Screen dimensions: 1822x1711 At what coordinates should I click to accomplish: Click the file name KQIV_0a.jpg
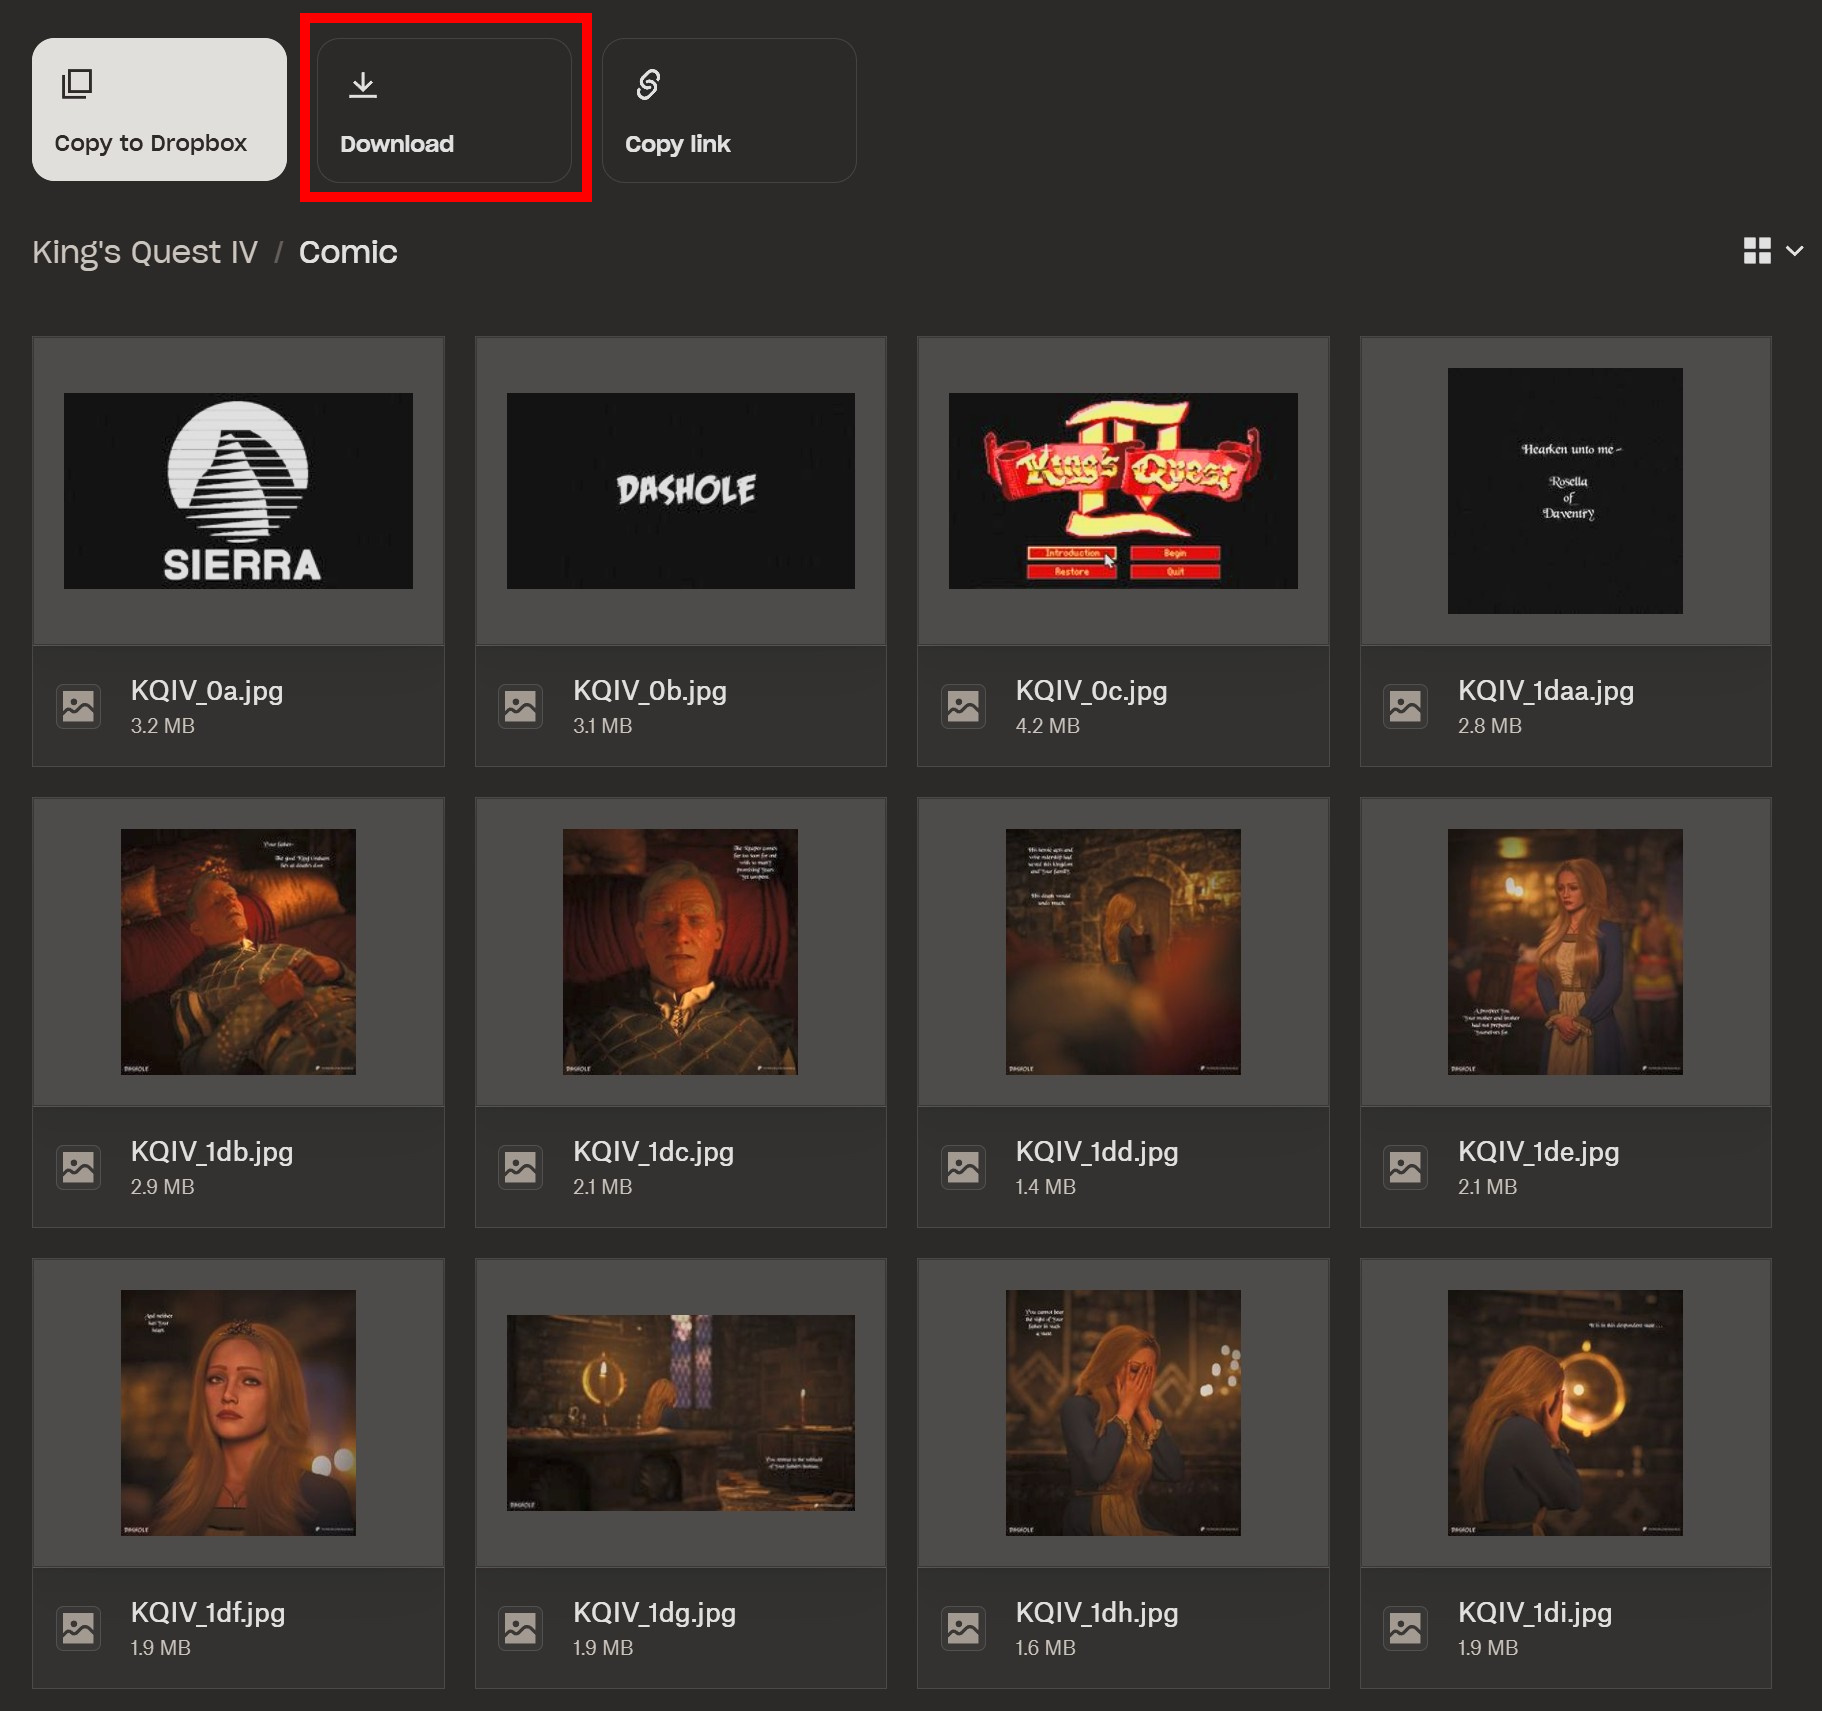point(207,691)
